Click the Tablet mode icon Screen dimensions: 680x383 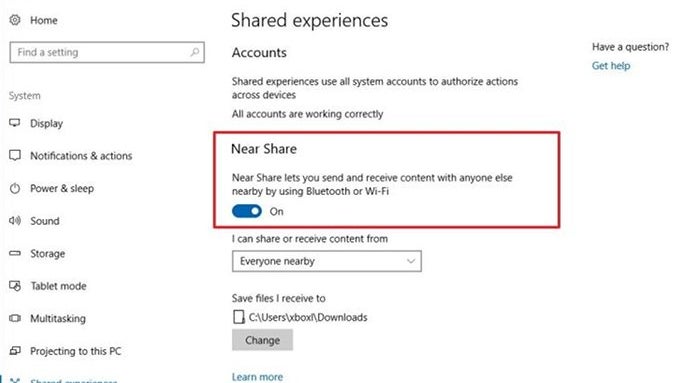[15, 286]
